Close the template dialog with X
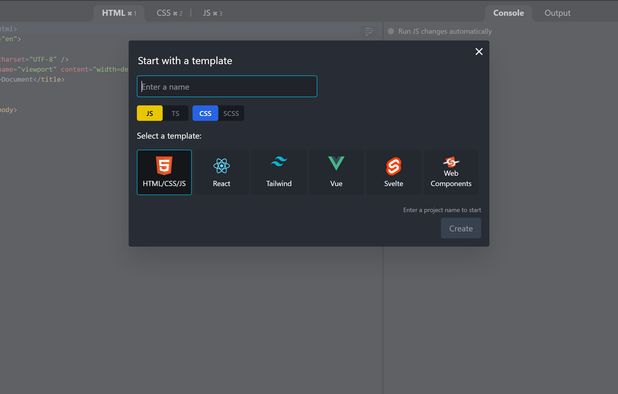The height and width of the screenshot is (394, 618). [479, 52]
